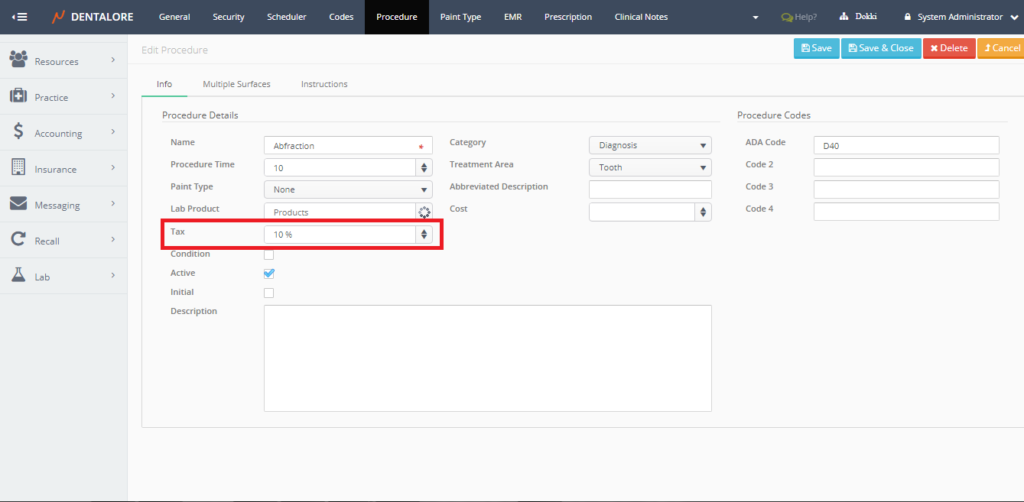The height and width of the screenshot is (502, 1024).
Task: Open the Messaging envelope icon
Action: click(x=18, y=204)
